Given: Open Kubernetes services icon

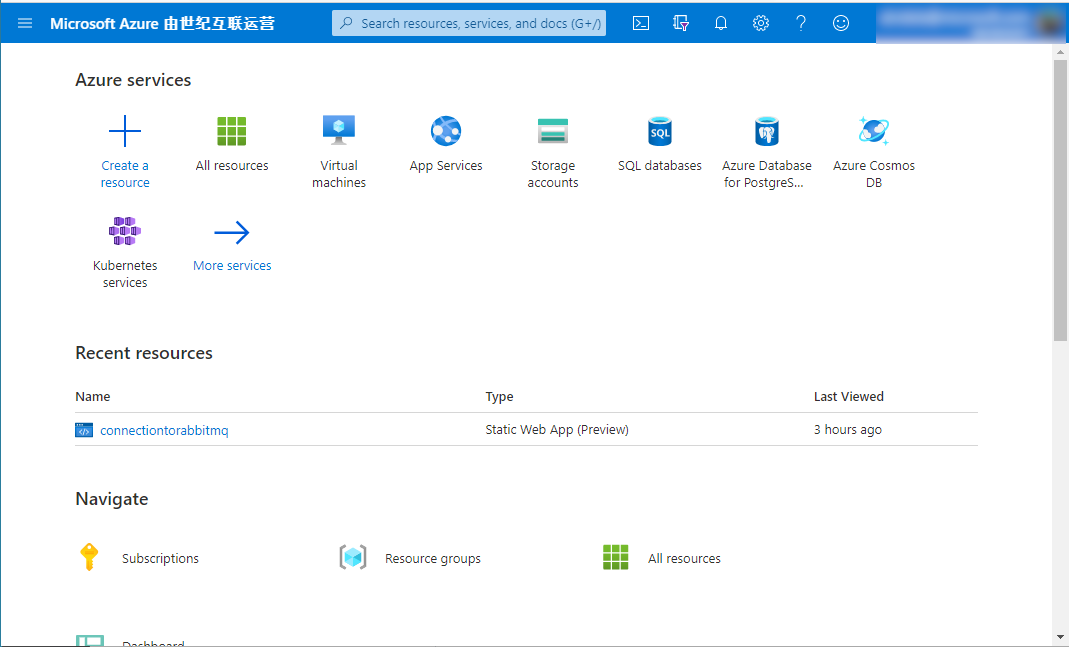Looking at the screenshot, I should (x=125, y=231).
